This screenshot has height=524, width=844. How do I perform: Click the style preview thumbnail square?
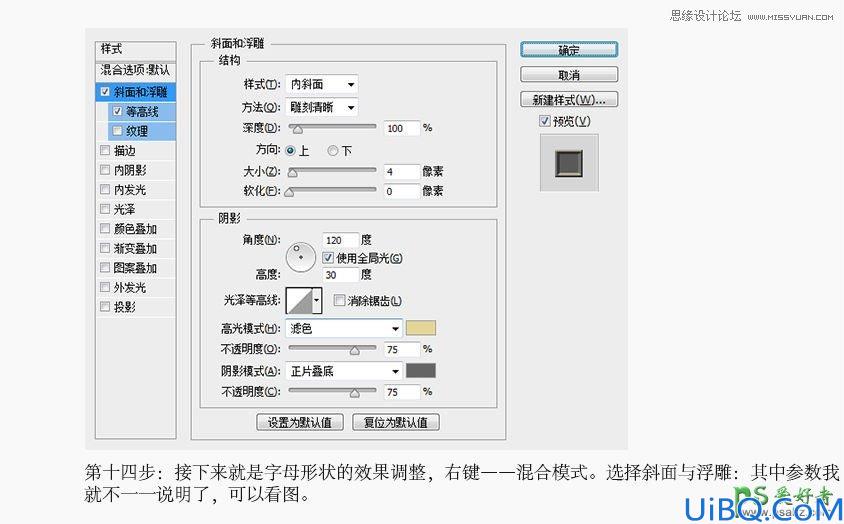coord(569,163)
